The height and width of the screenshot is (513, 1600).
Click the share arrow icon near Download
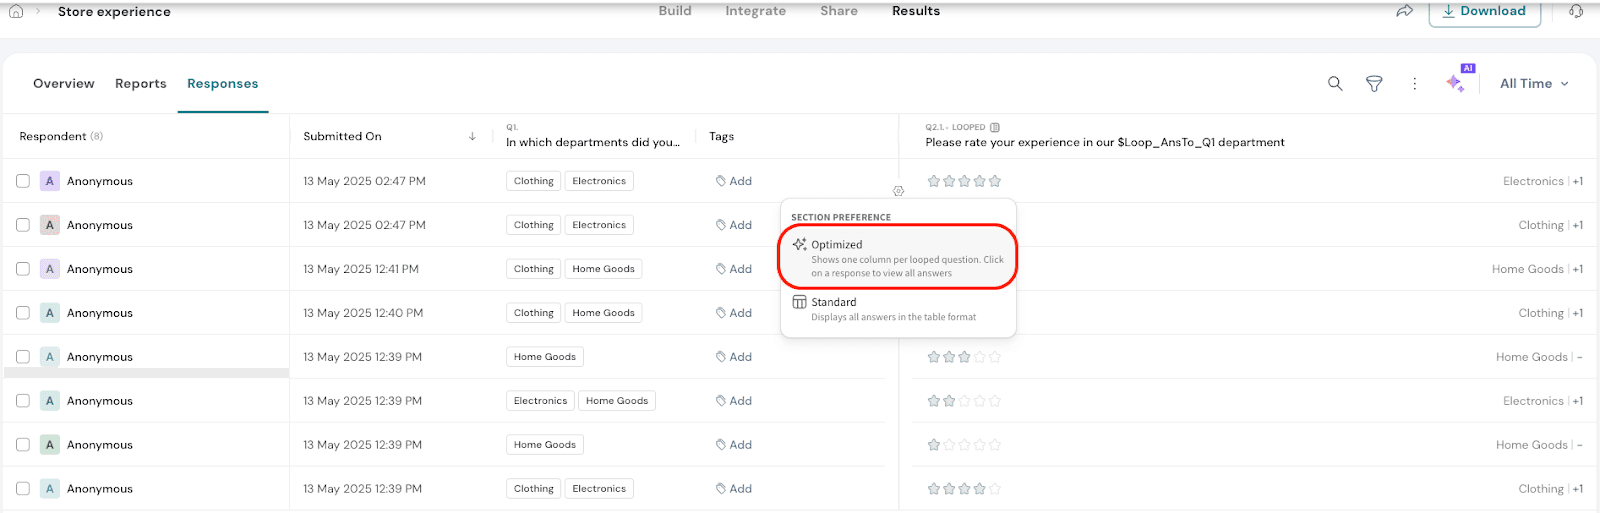[x=1405, y=11]
